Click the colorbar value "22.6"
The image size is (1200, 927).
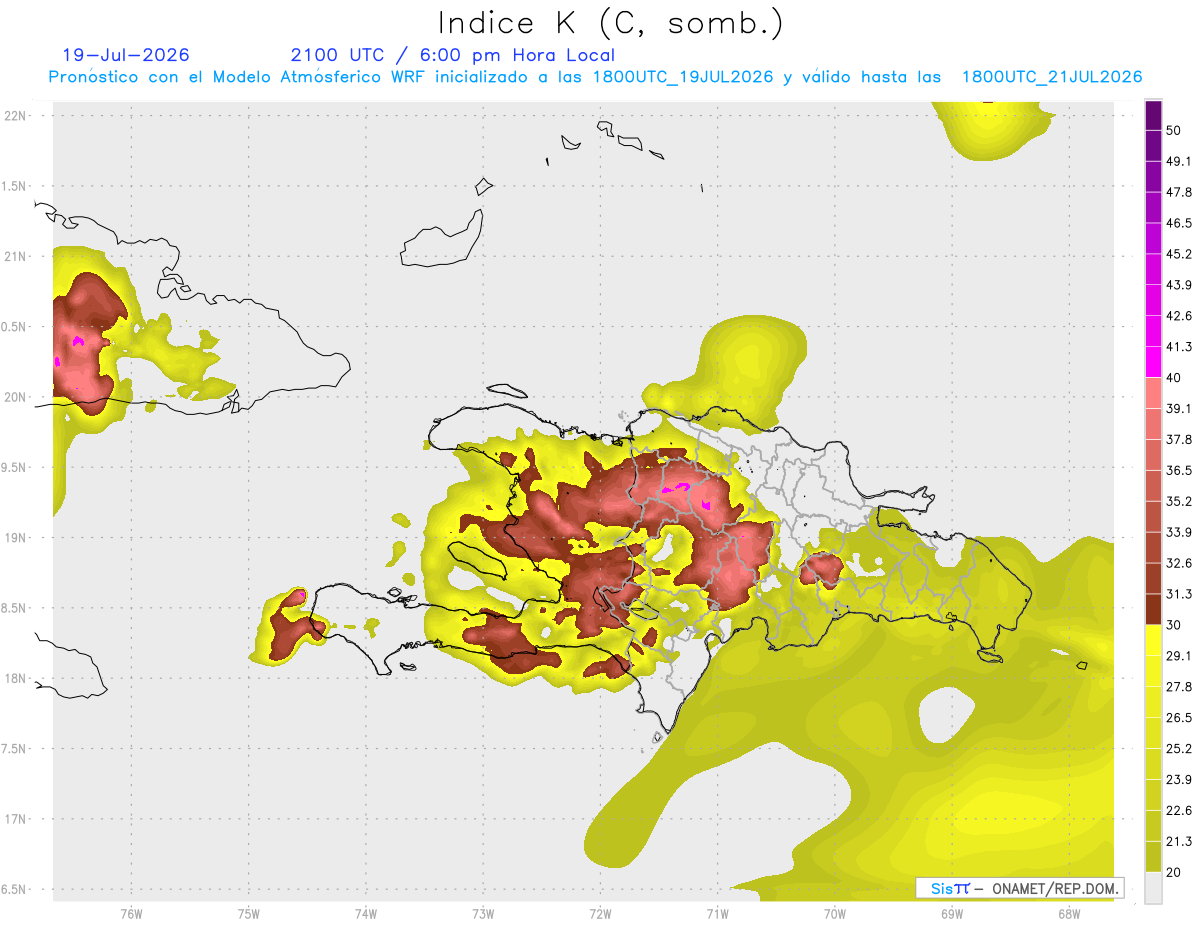click(x=1178, y=811)
